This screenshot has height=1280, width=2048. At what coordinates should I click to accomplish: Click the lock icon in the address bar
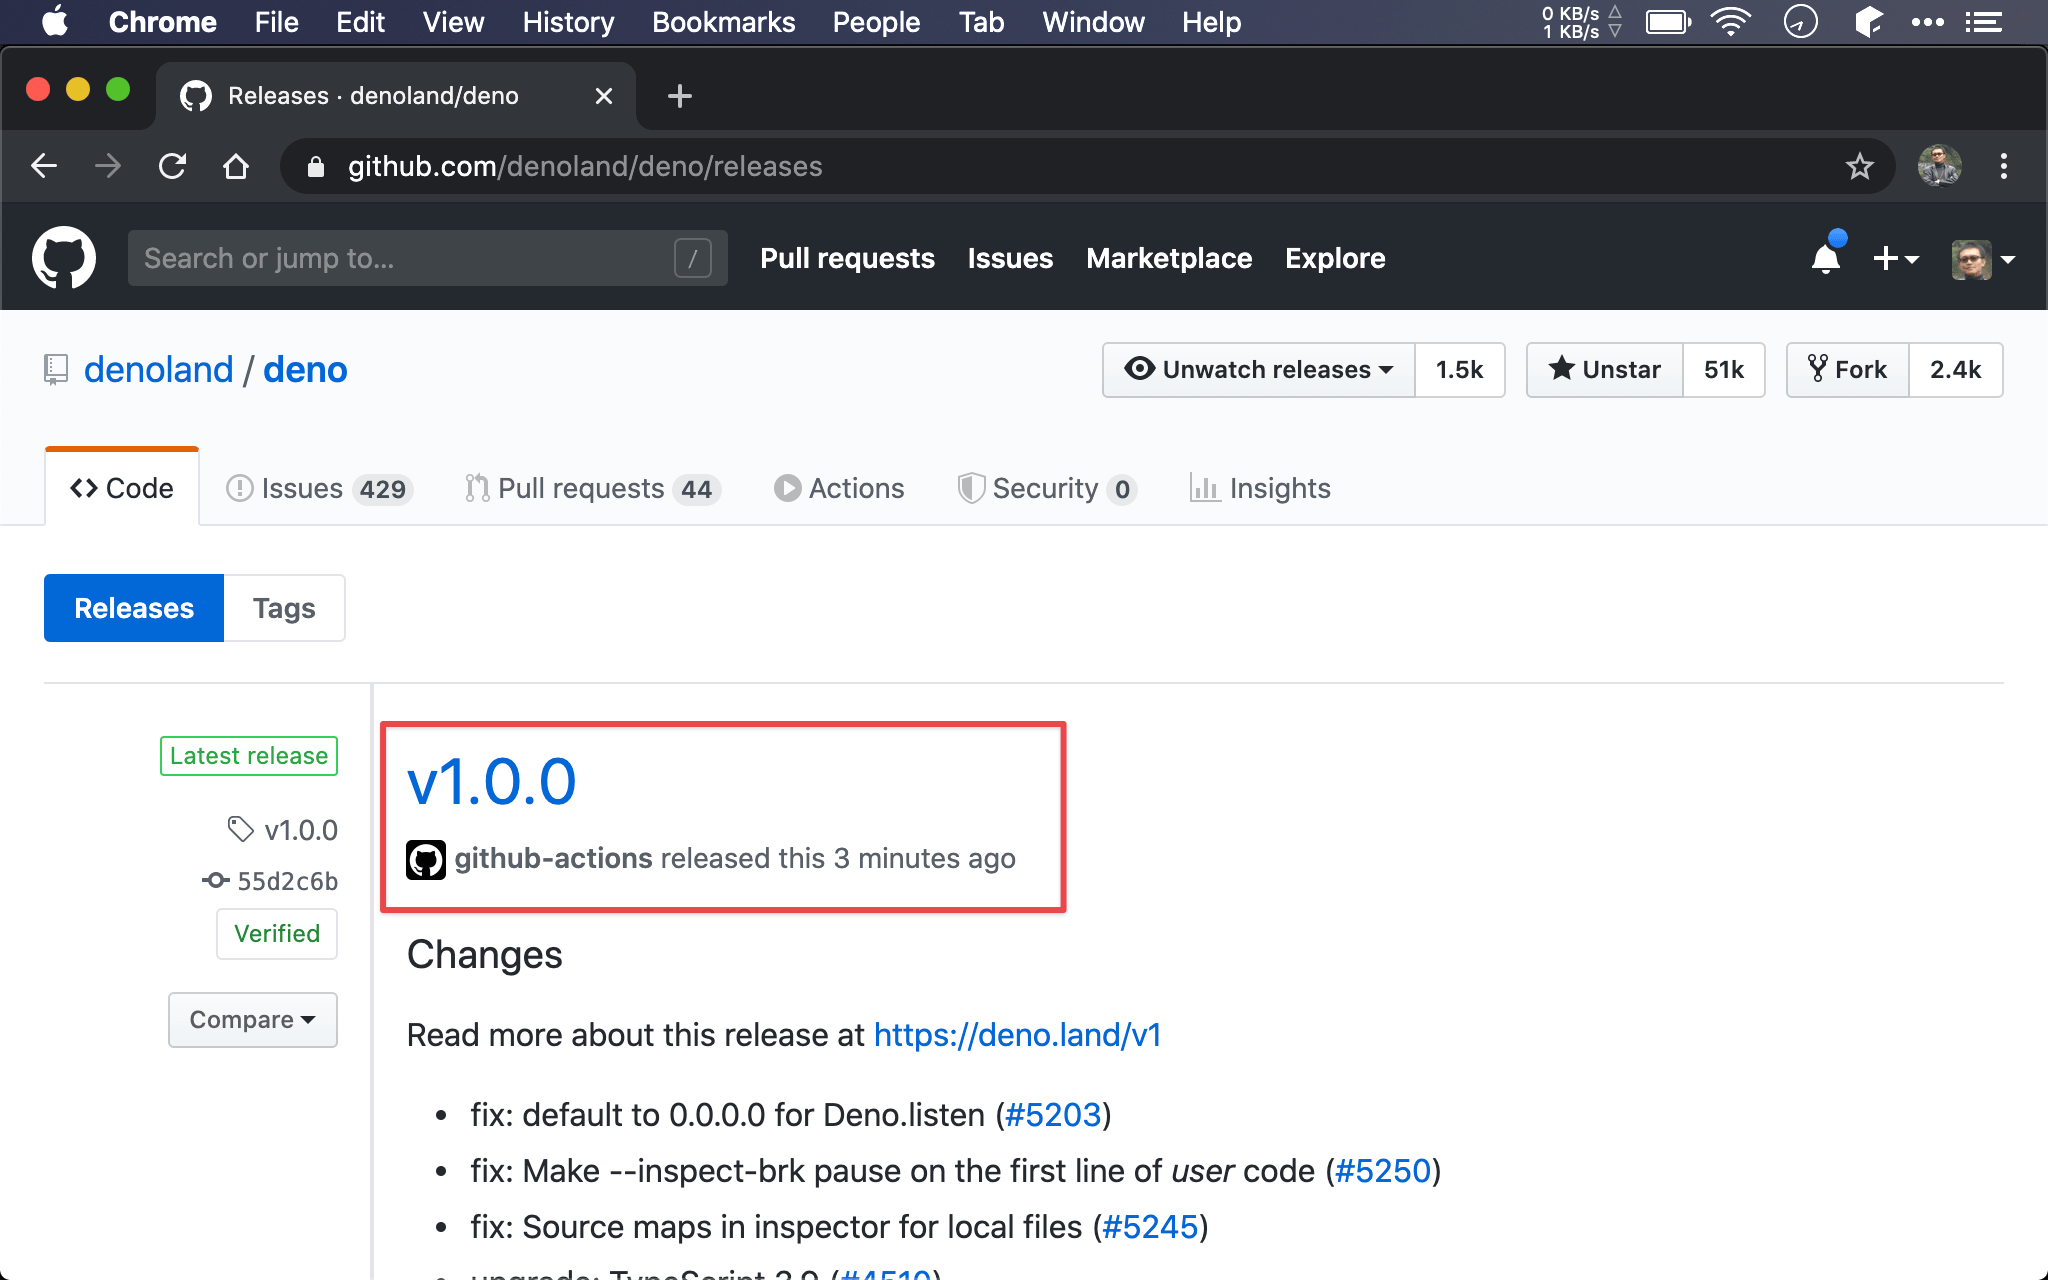pyautogui.click(x=316, y=166)
